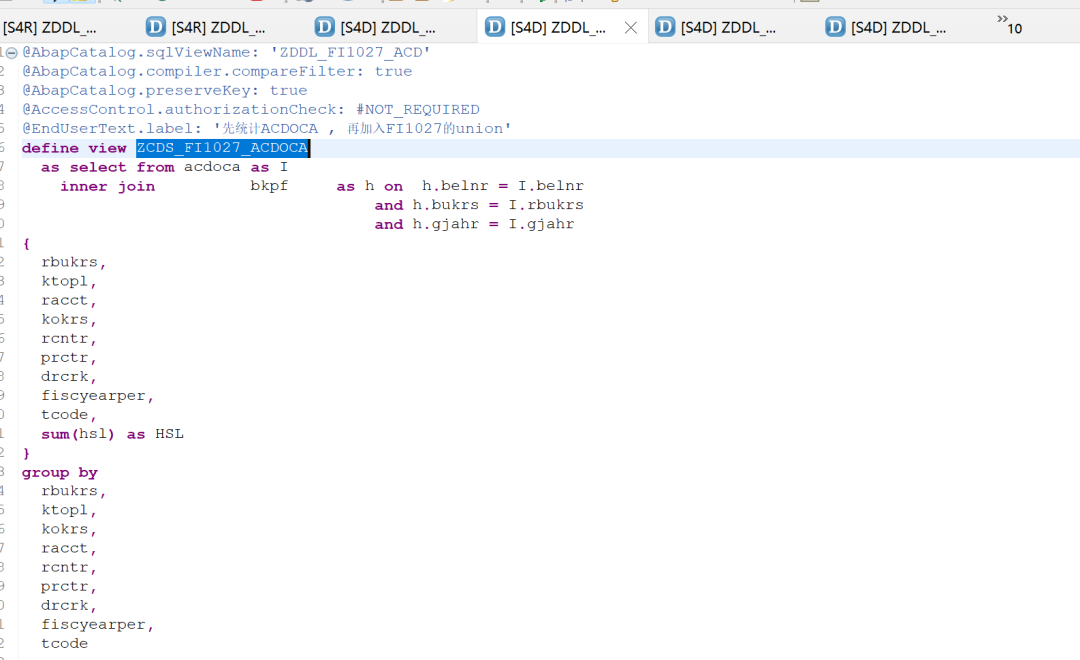Viewport: 1080px width, 660px height.
Task: Click prctr in the select list
Action: (65, 358)
